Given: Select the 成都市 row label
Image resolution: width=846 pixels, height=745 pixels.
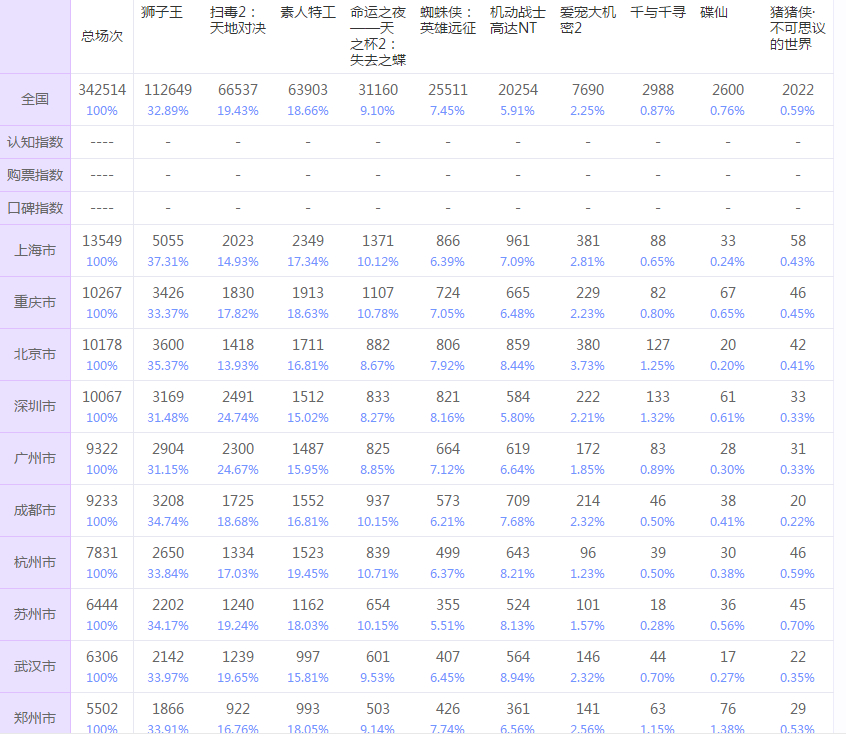Looking at the screenshot, I should point(35,510).
